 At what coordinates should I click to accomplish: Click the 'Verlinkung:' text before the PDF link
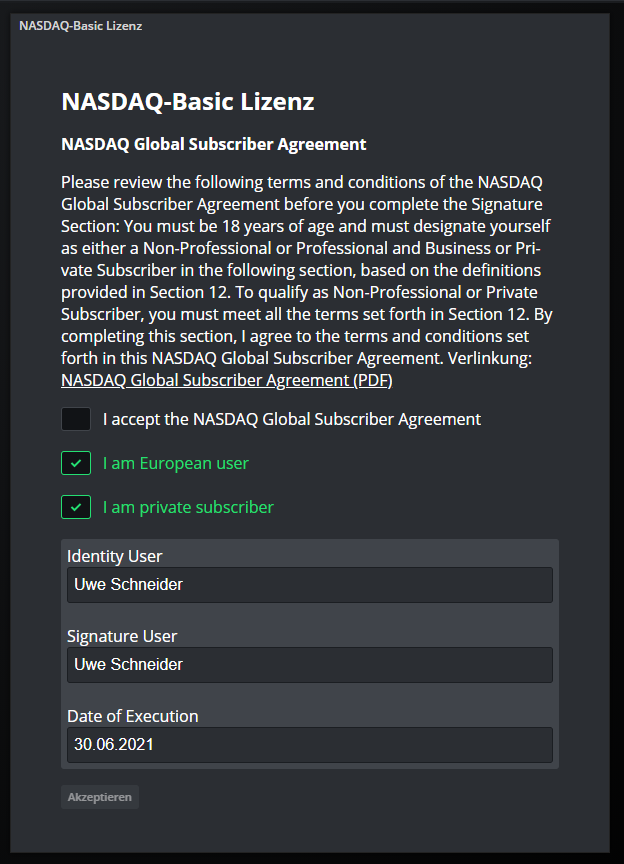489,358
